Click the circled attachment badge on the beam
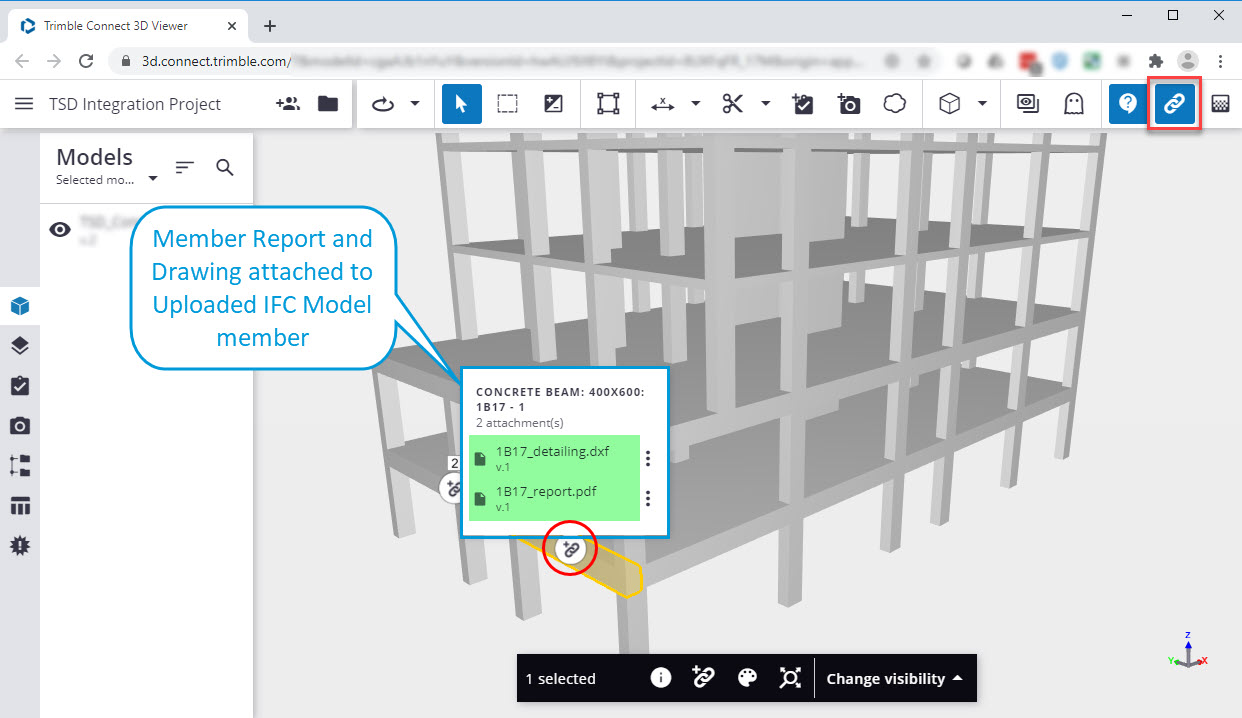 [570, 548]
